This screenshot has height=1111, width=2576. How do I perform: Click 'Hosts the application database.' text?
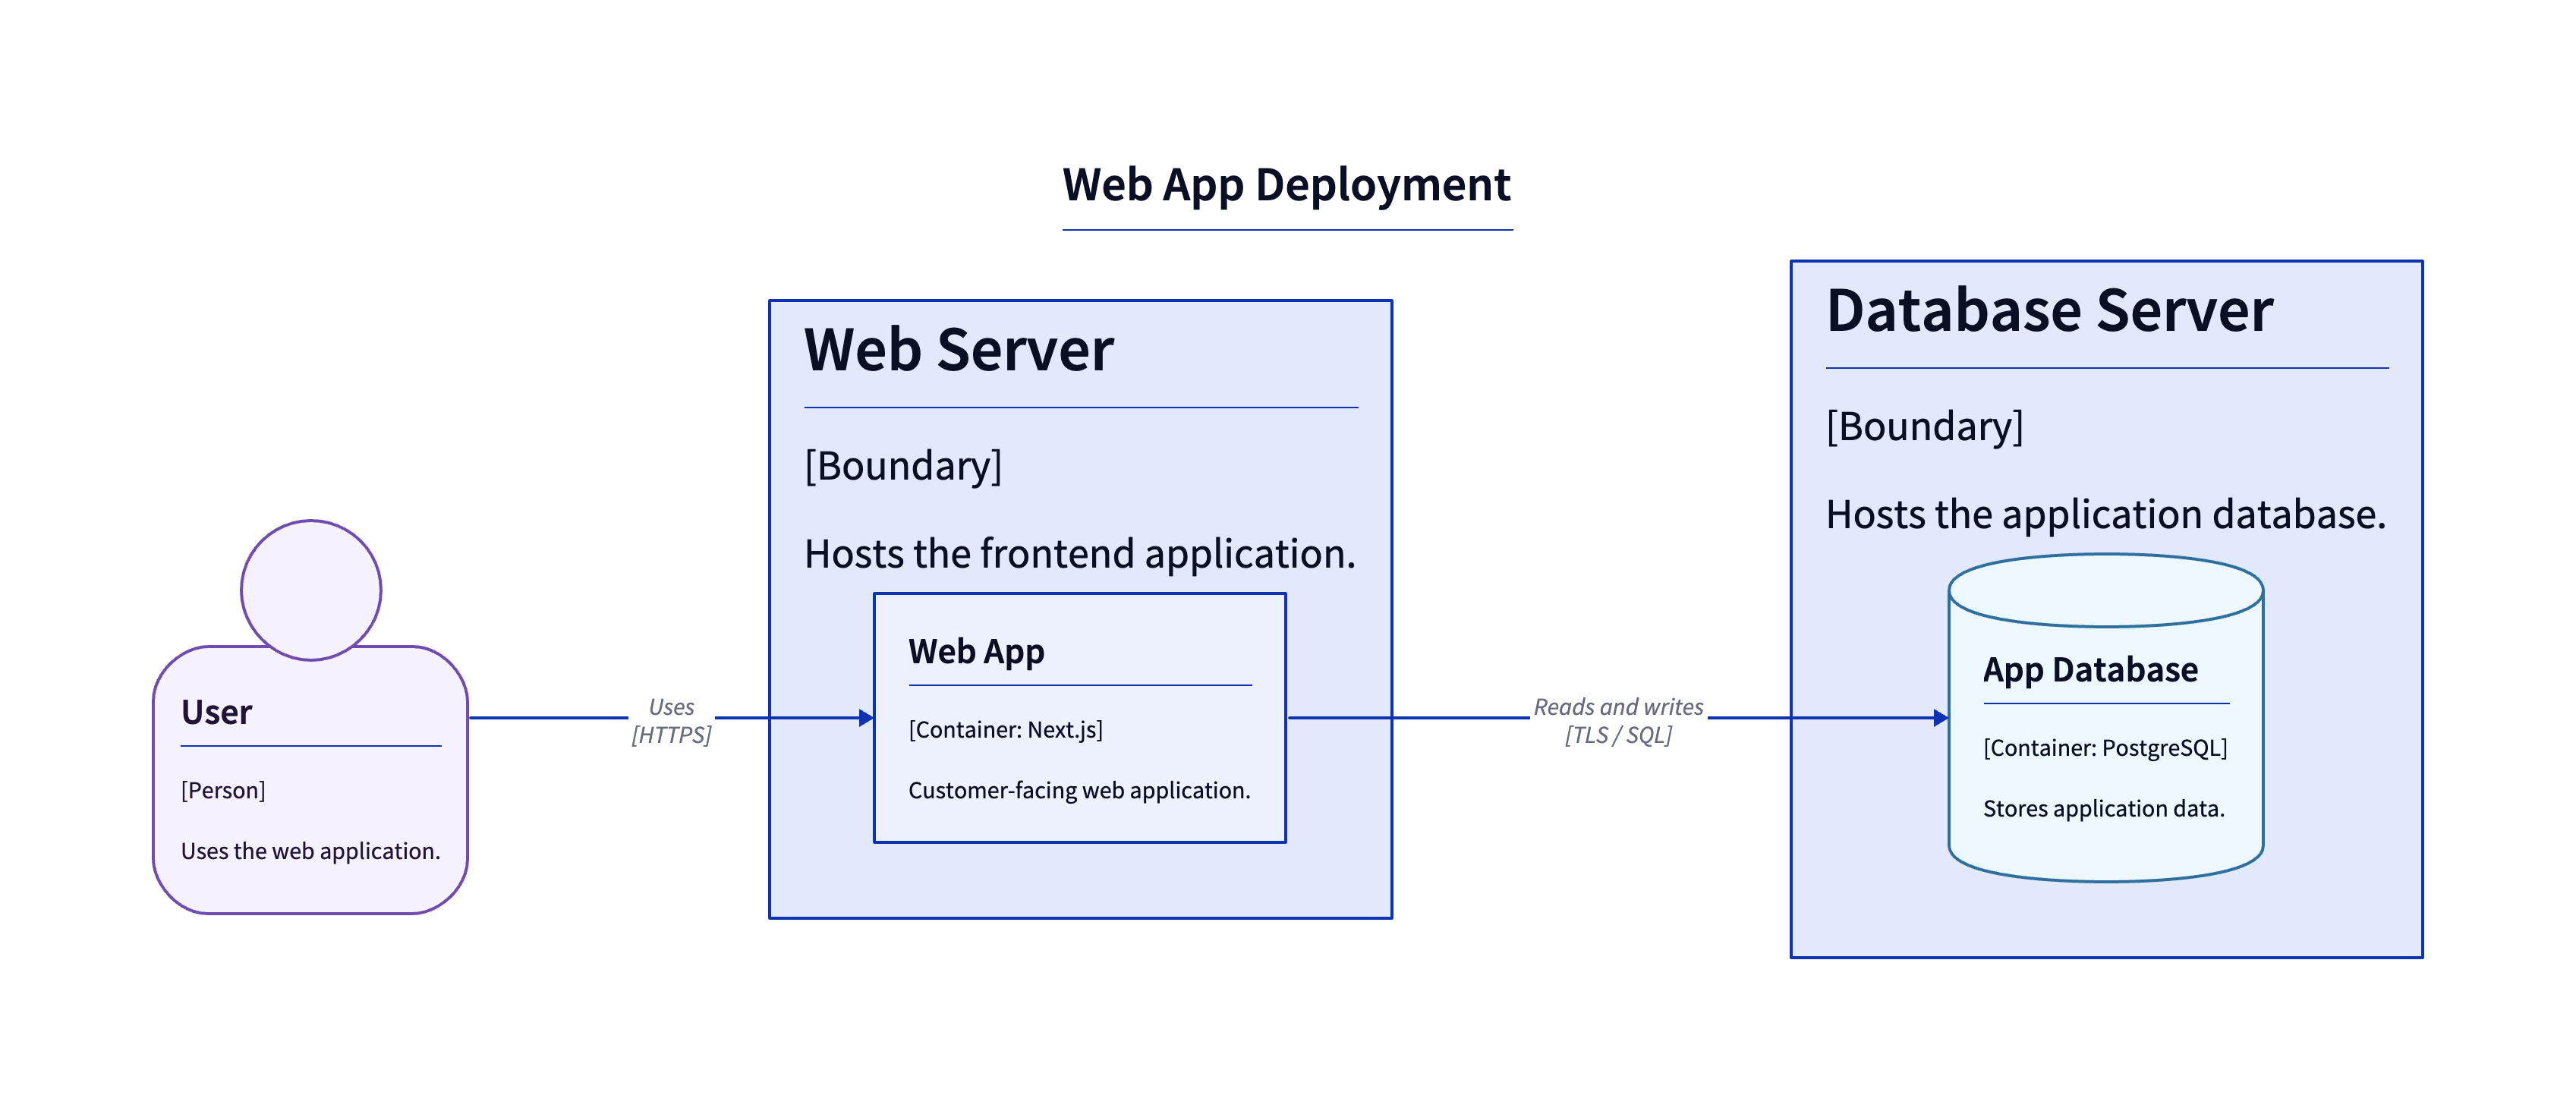[2106, 515]
